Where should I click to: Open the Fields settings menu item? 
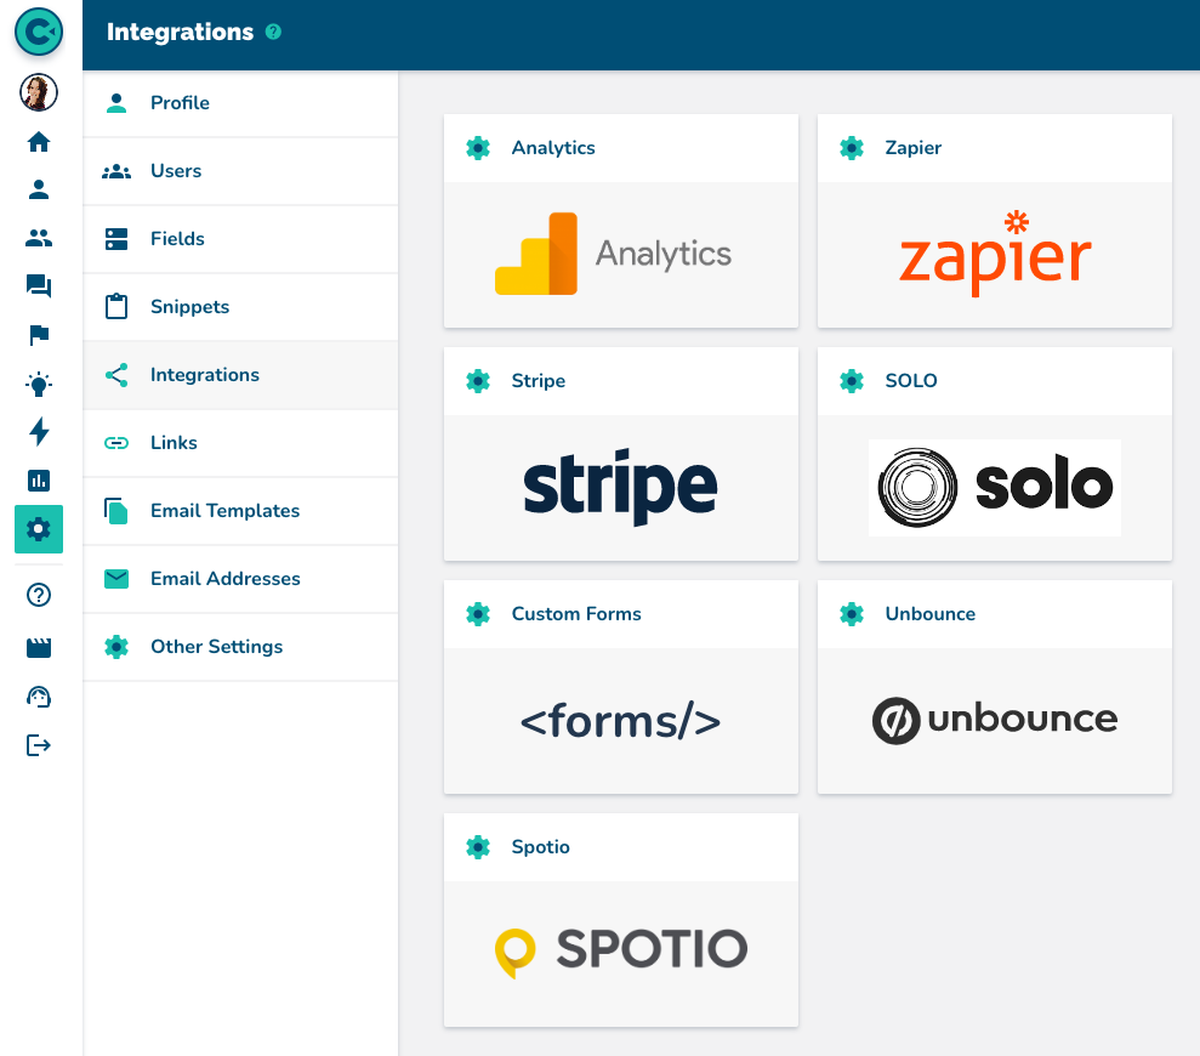click(x=240, y=239)
